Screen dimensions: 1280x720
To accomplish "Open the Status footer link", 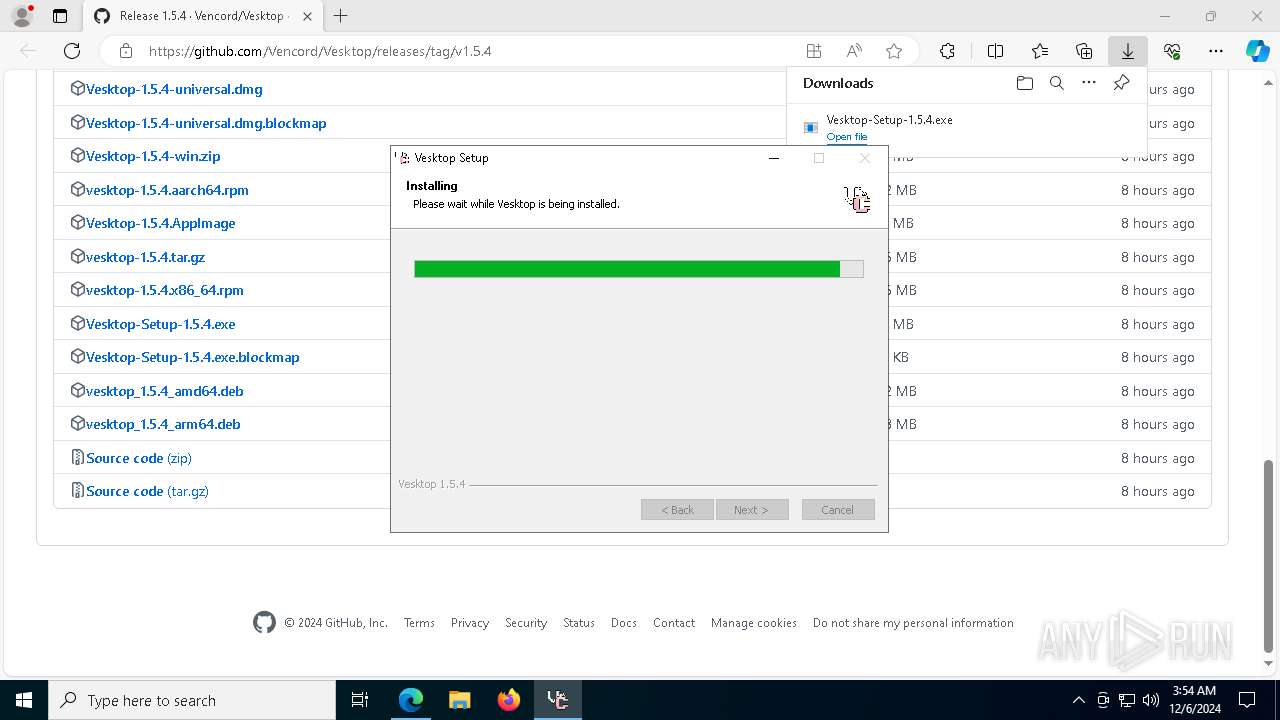I will (x=579, y=623).
